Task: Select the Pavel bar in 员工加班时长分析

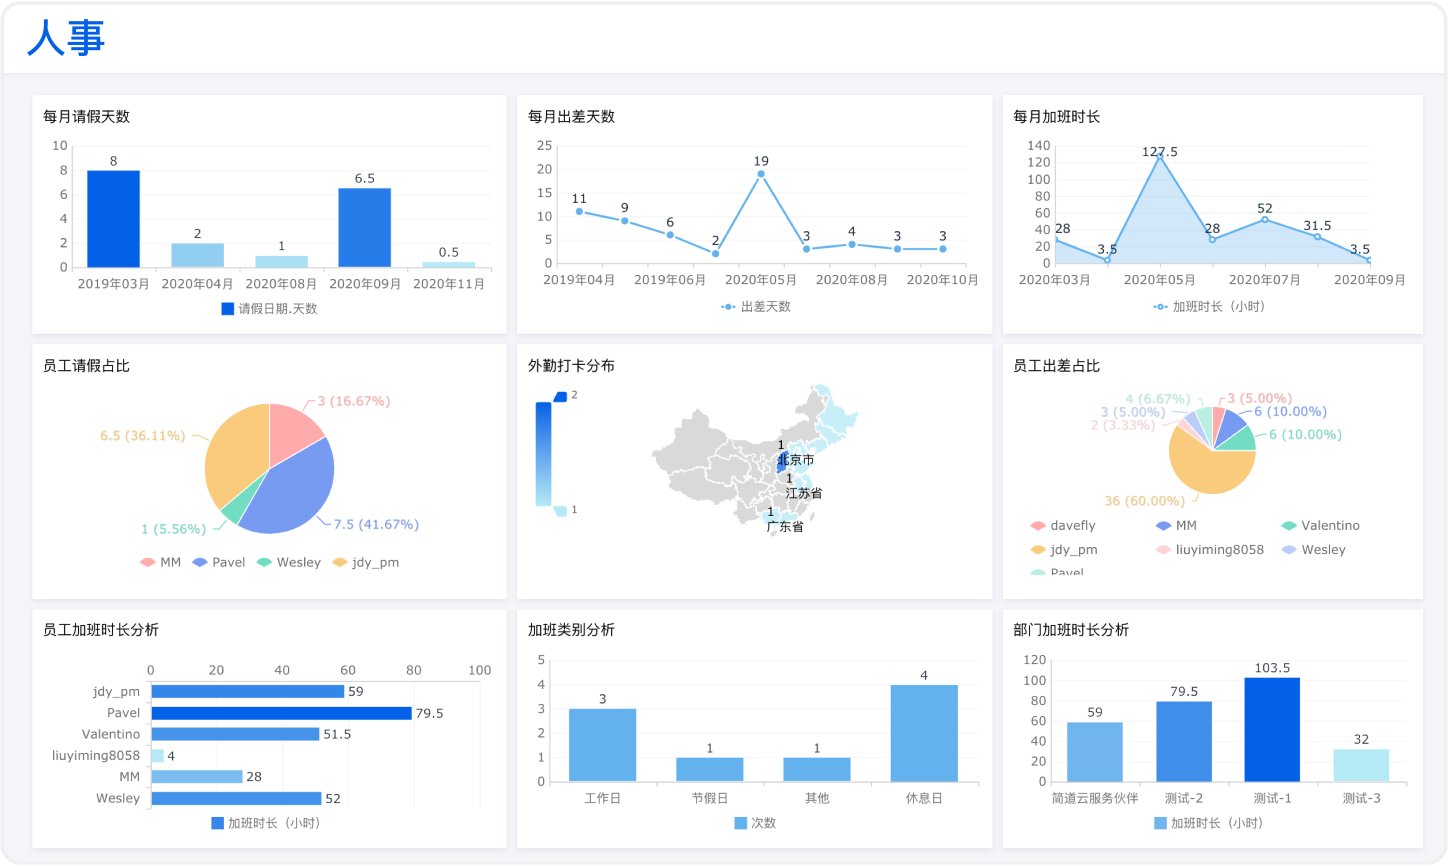Action: click(x=281, y=713)
